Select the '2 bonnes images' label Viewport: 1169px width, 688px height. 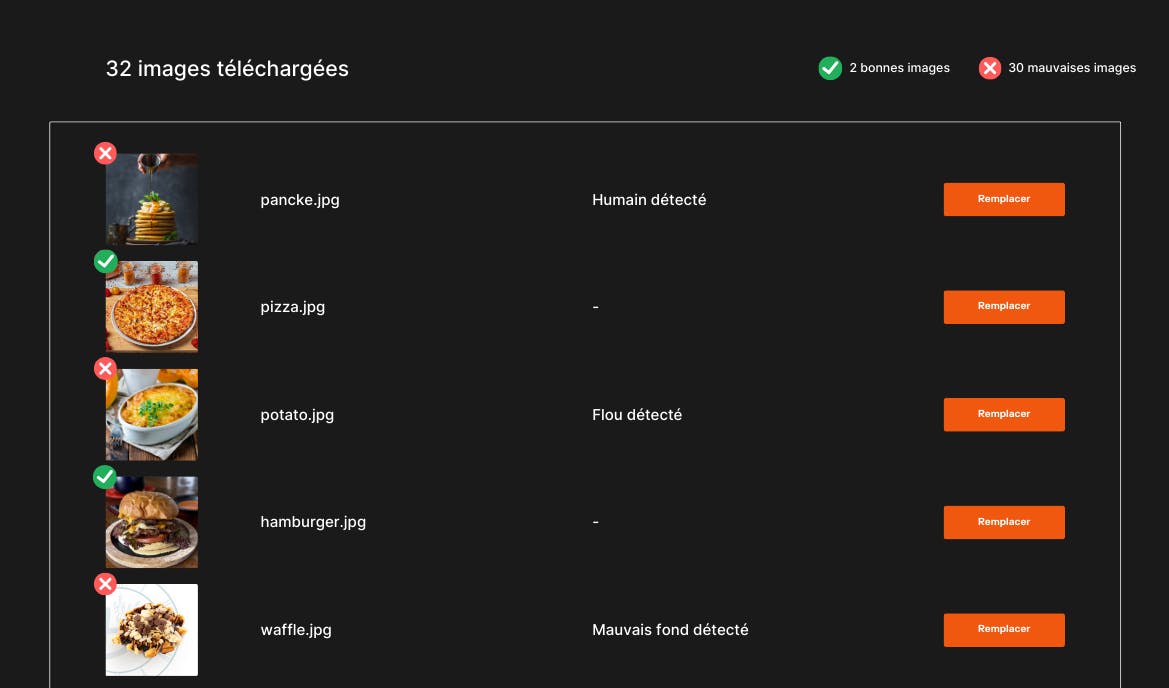[x=899, y=68]
